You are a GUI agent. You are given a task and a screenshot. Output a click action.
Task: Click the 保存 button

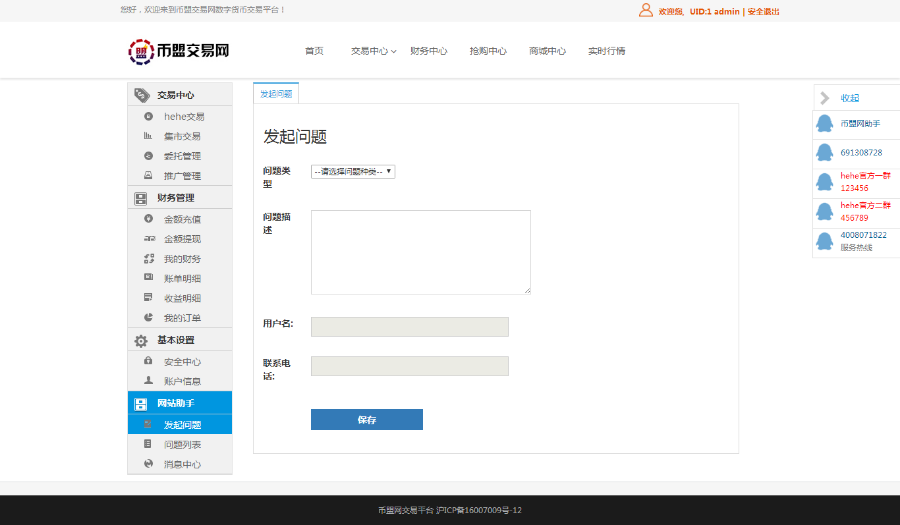point(367,419)
